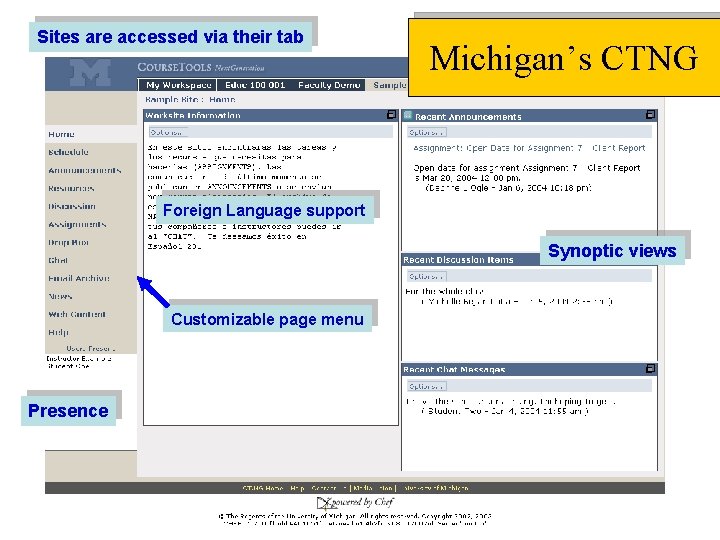This screenshot has height=540, width=720.
Task: Select the Sample site tab
Action: tap(389, 85)
